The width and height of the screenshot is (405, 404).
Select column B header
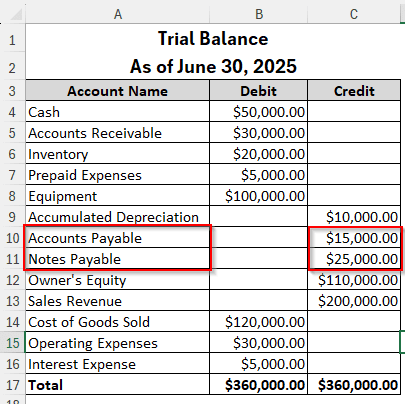point(259,15)
